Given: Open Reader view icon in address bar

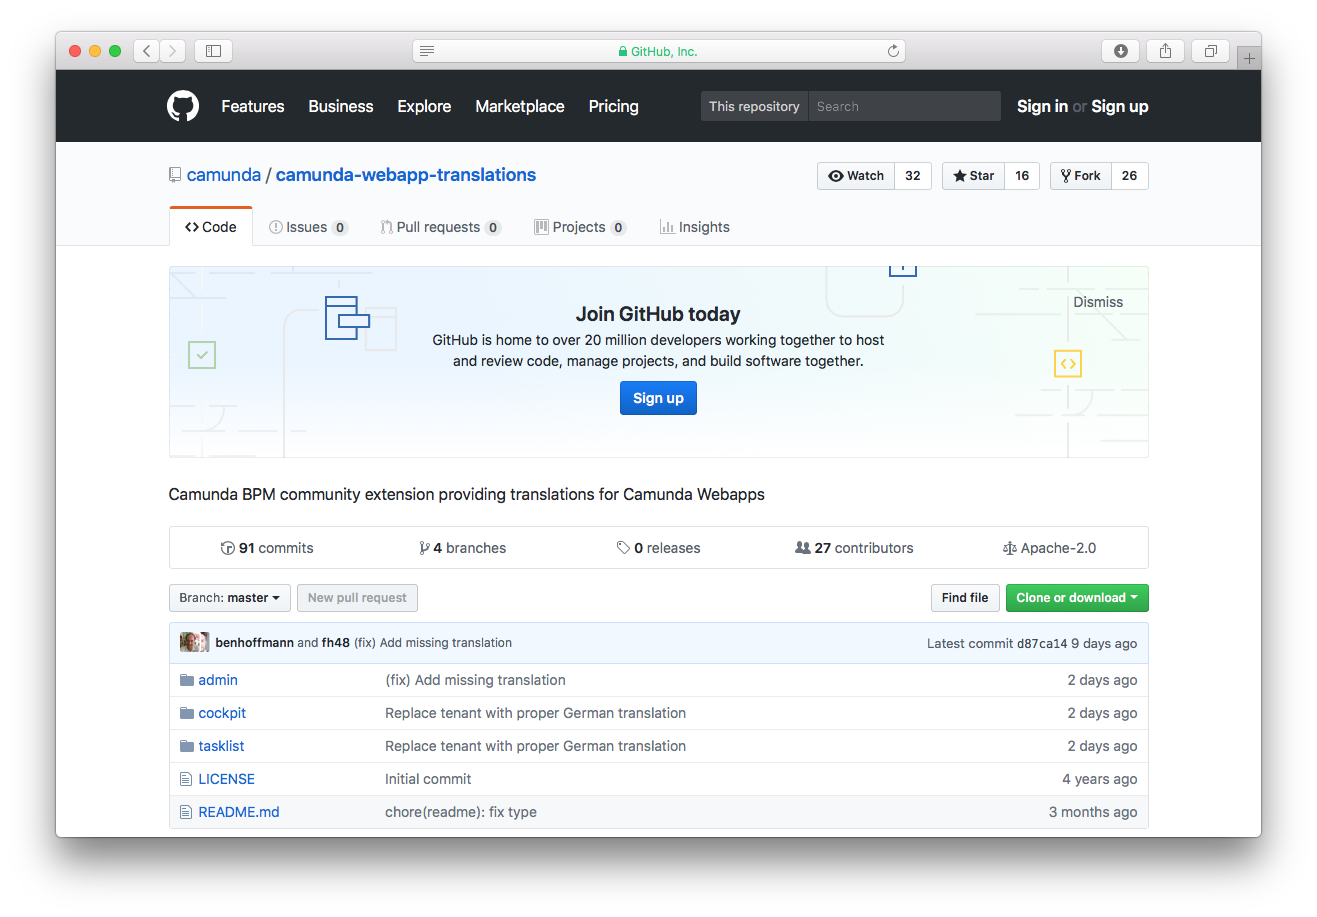Looking at the screenshot, I should point(427,51).
